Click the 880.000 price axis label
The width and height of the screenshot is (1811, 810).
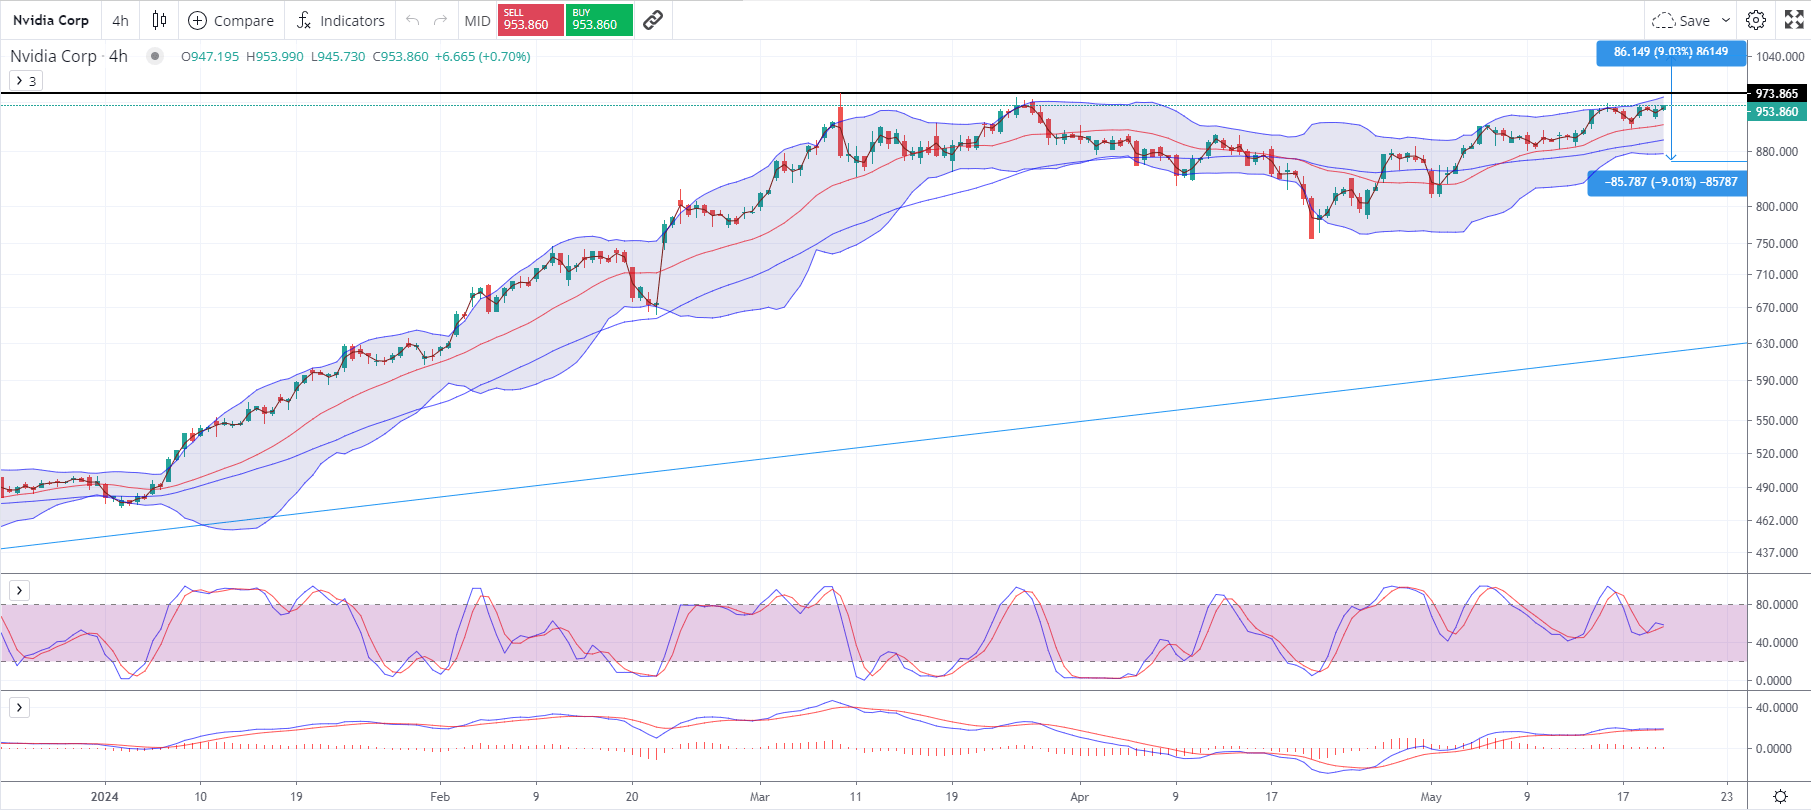pos(1777,152)
